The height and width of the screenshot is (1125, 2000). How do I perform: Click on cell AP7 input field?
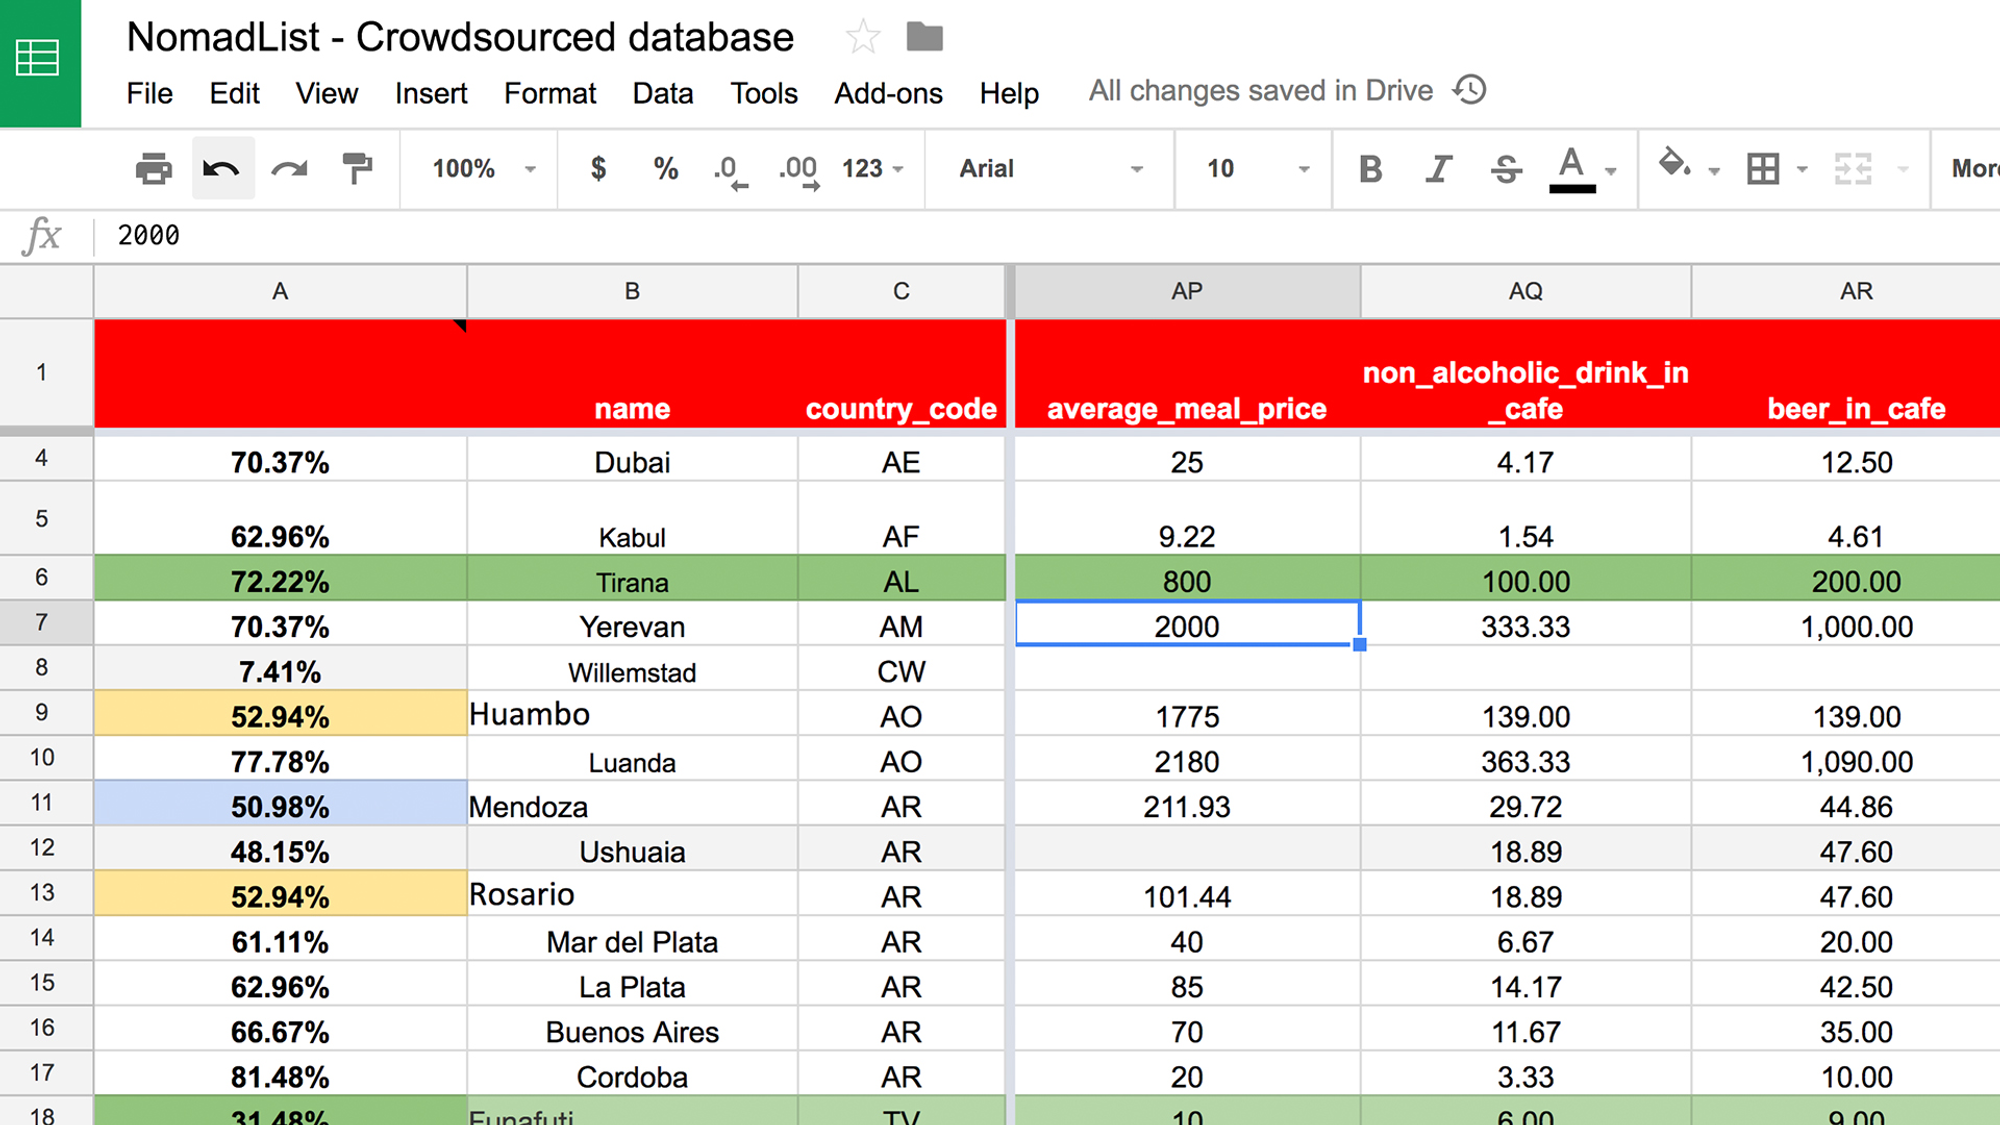tap(1185, 626)
